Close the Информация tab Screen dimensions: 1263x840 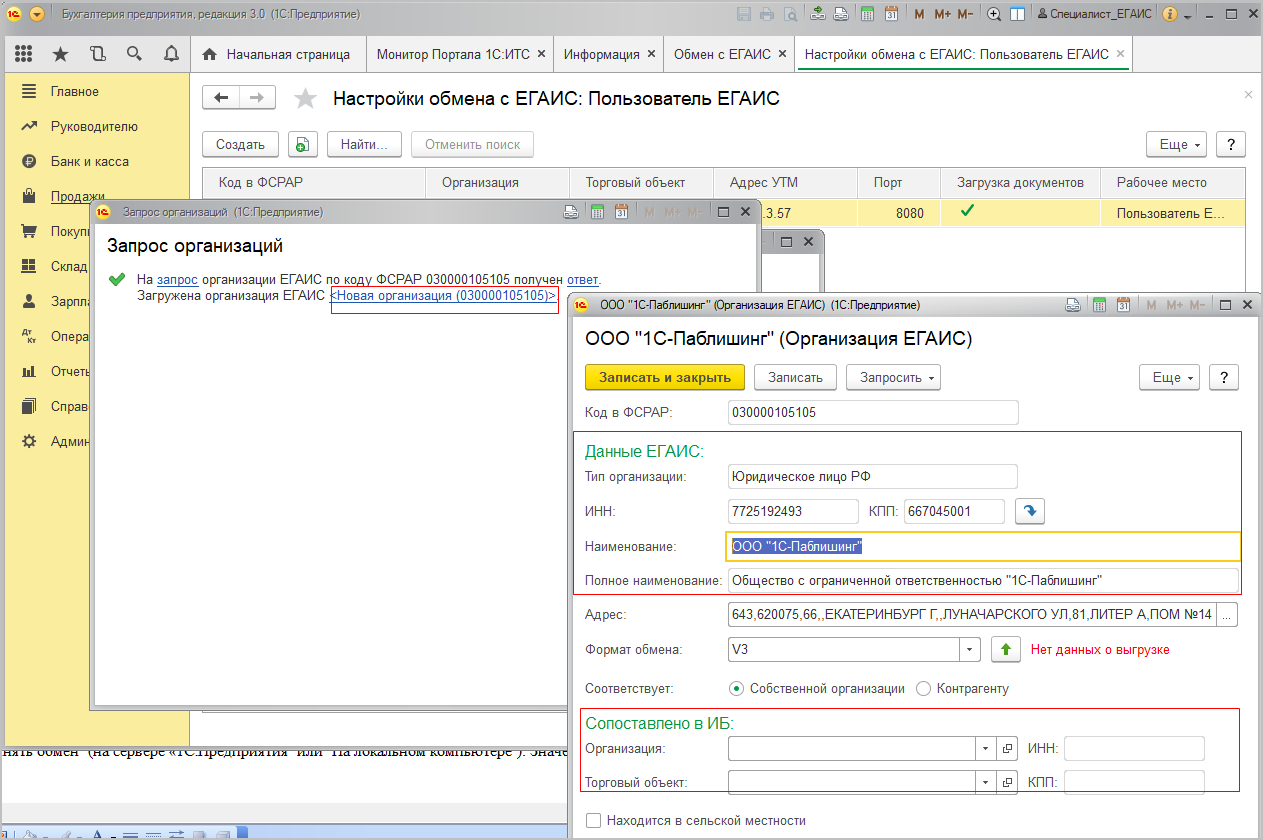pos(652,54)
